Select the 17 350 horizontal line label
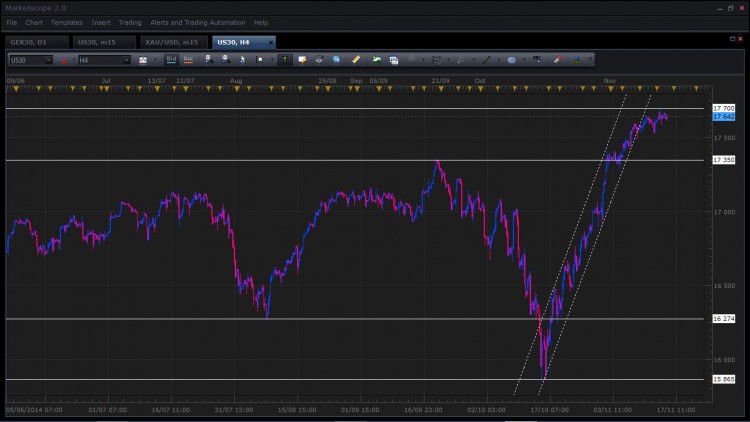The width and height of the screenshot is (750, 422). [x=724, y=160]
